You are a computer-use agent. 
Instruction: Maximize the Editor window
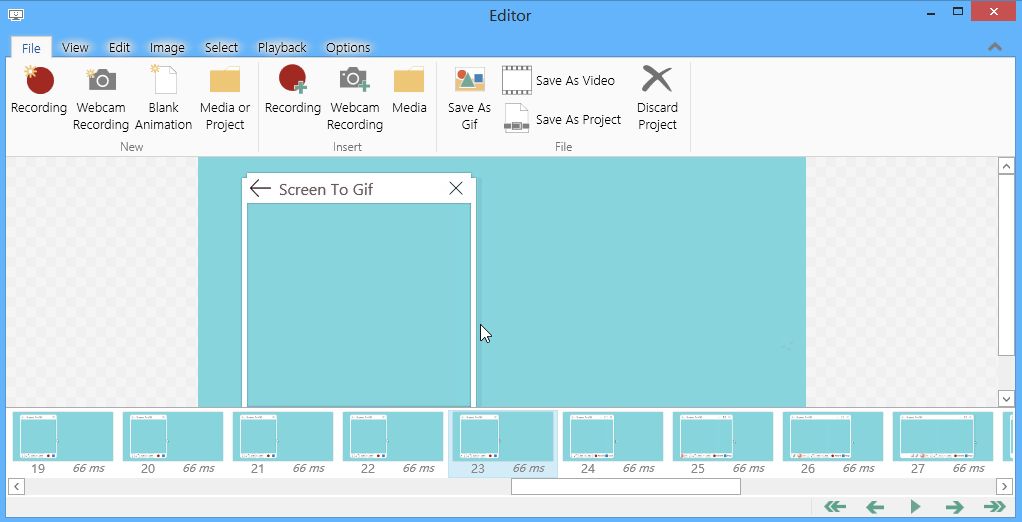tap(957, 11)
